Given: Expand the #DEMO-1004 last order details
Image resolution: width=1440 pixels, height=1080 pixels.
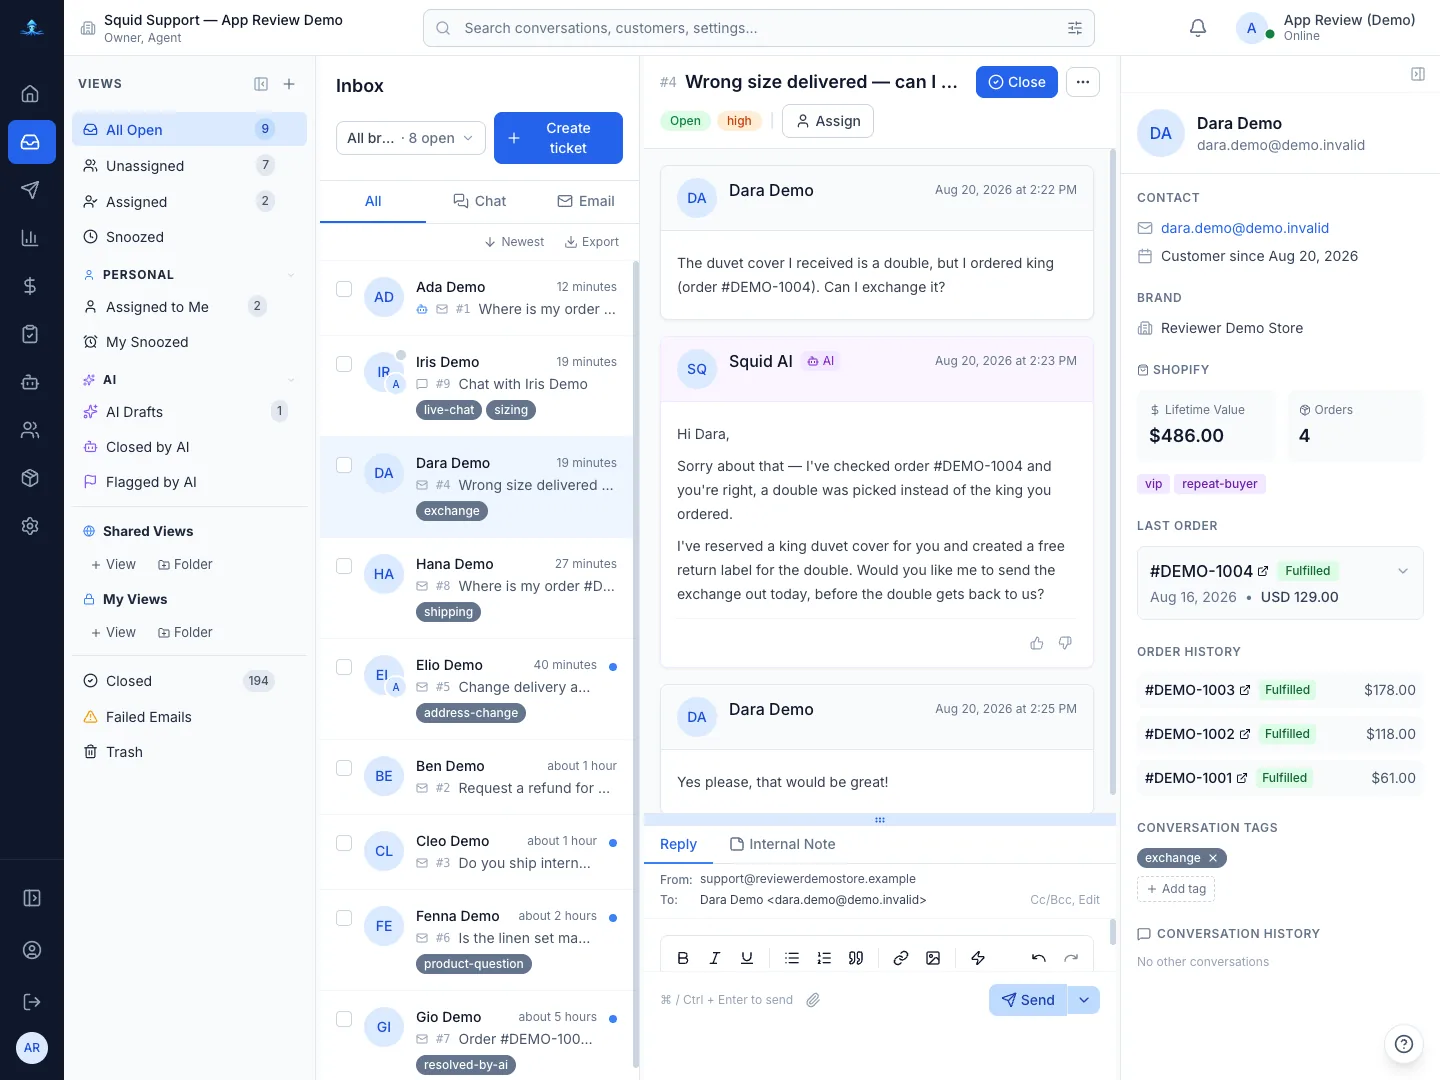Looking at the screenshot, I should (x=1403, y=571).
